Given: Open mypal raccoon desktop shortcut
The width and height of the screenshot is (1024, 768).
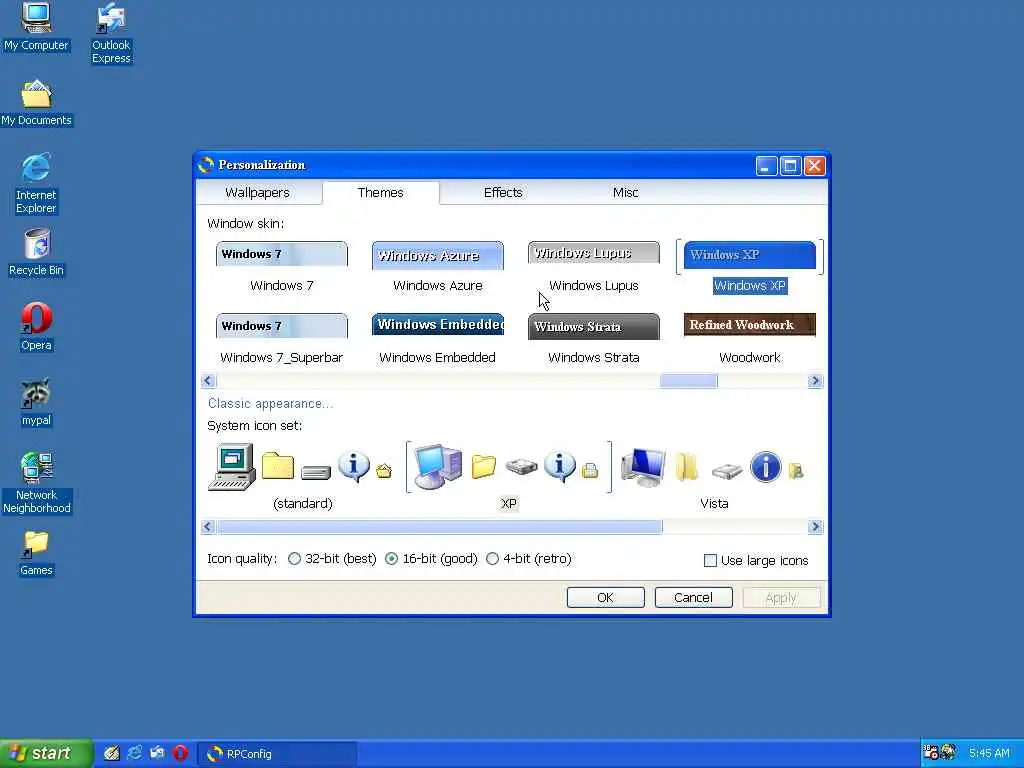Looking at the screenshot, I should point(36,402).
